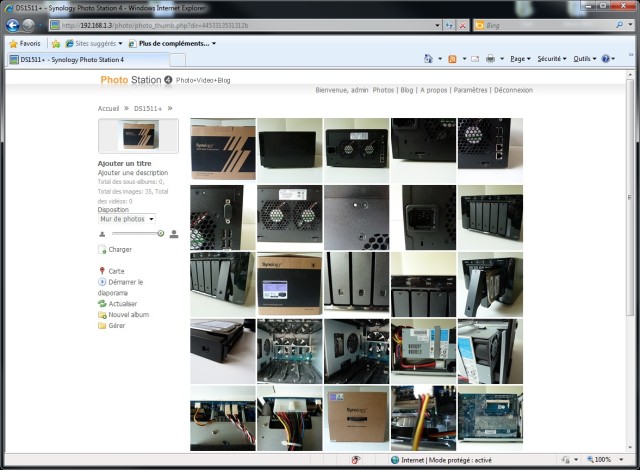The width and height of the screenshot is (640, 470).
Task: Open photo of blue motherboard circuit
Action: [491, 418]
